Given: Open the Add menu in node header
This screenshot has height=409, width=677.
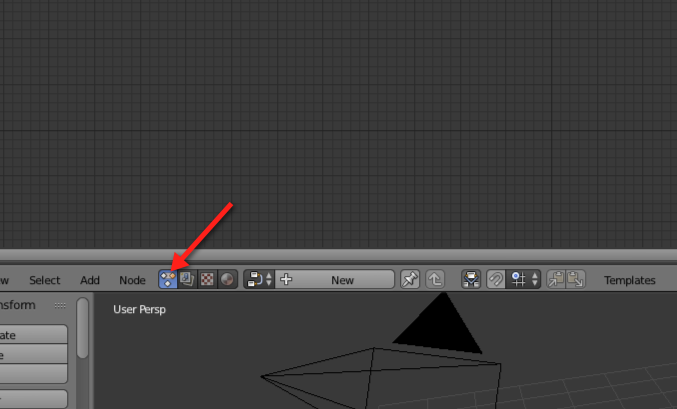Looking at the screenshot, I should pos(90,280).
